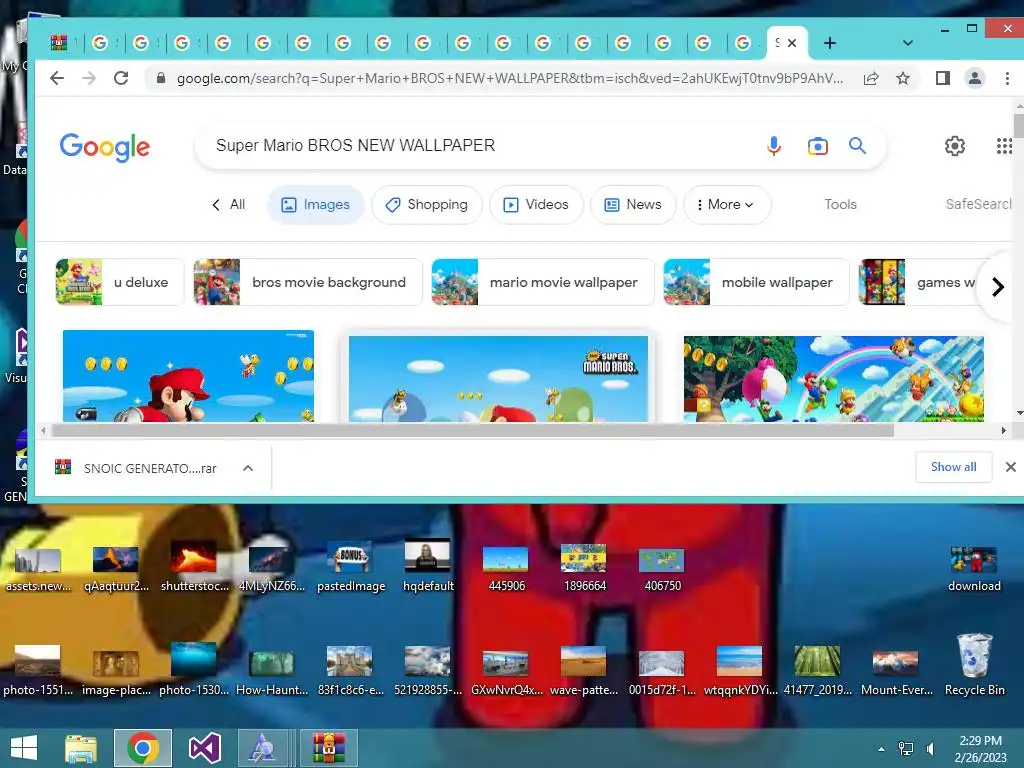Click the browser forward arrow
1024x768 pixels.
89,78
